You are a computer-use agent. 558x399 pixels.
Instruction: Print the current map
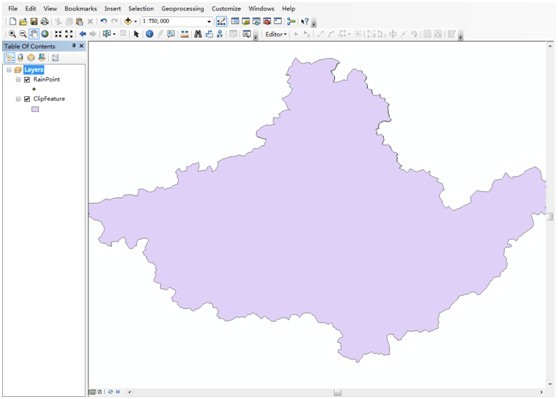click(44, 21)
